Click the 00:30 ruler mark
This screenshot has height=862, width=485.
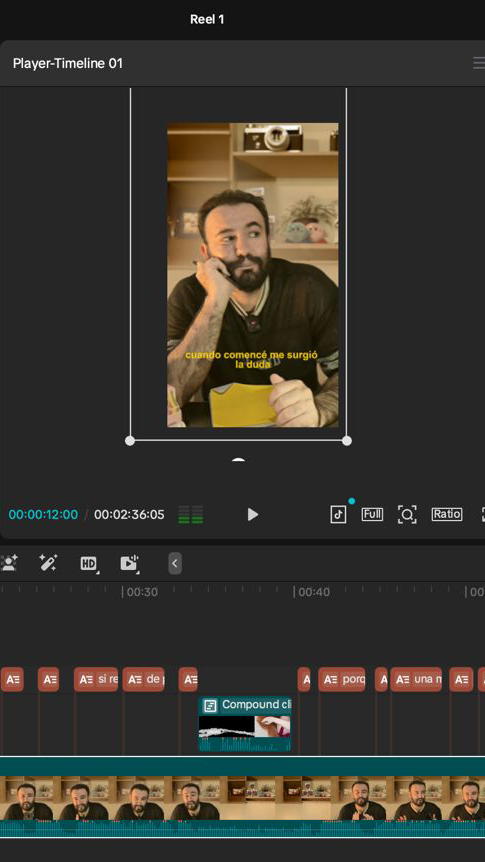click(140, 592)
